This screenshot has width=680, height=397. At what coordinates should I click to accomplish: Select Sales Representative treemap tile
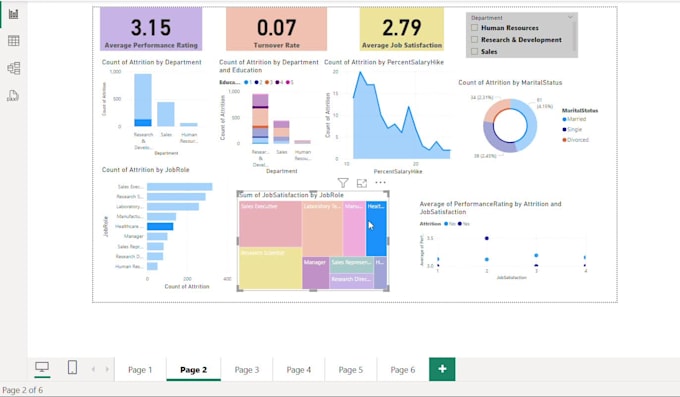click(351, 265)
